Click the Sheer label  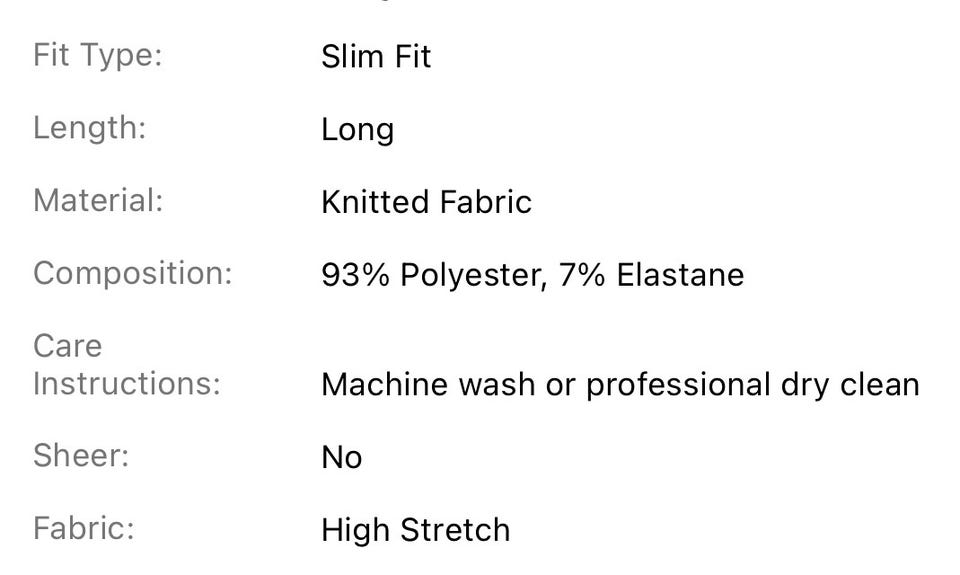81,456
